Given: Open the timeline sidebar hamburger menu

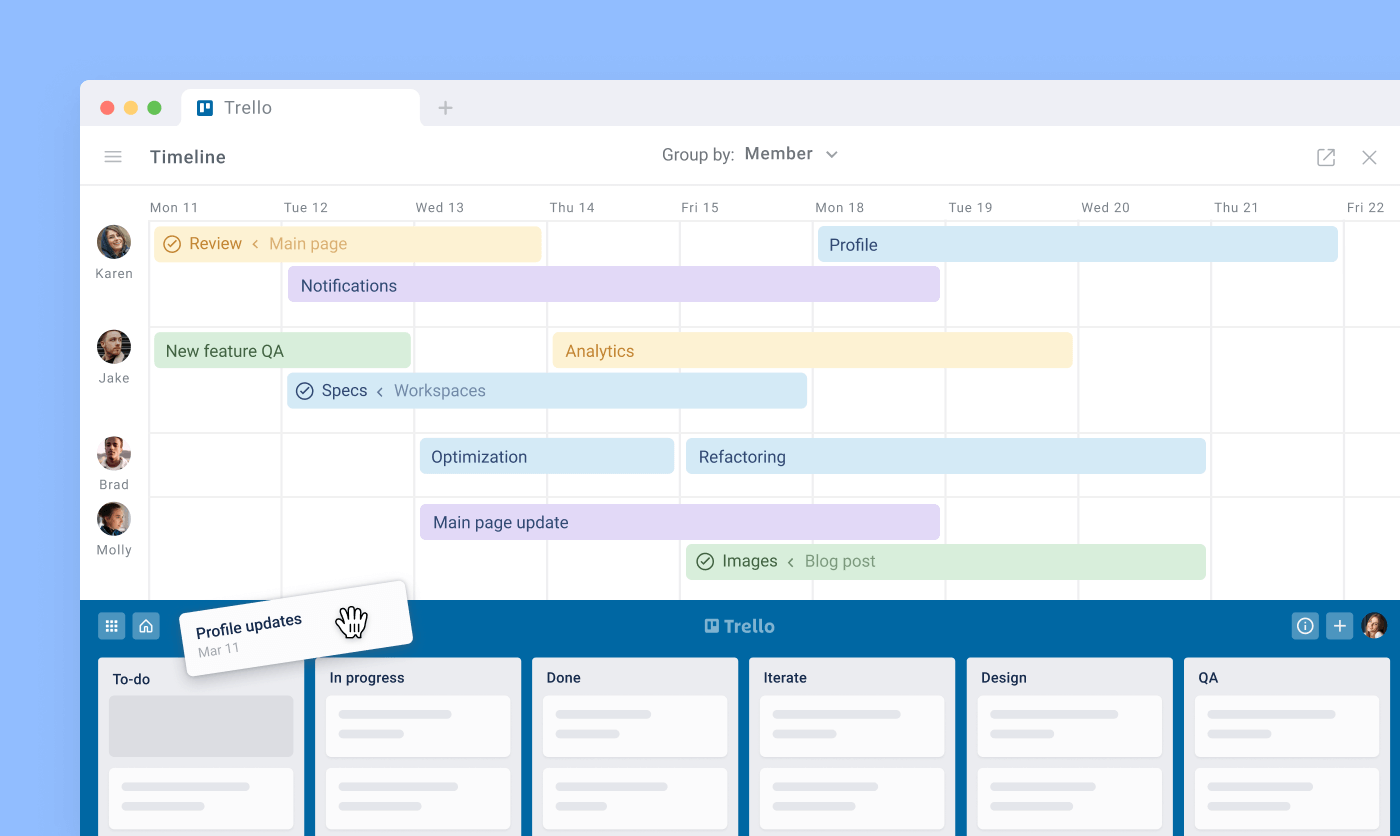Looking at the screenshot, I should 113,156.
